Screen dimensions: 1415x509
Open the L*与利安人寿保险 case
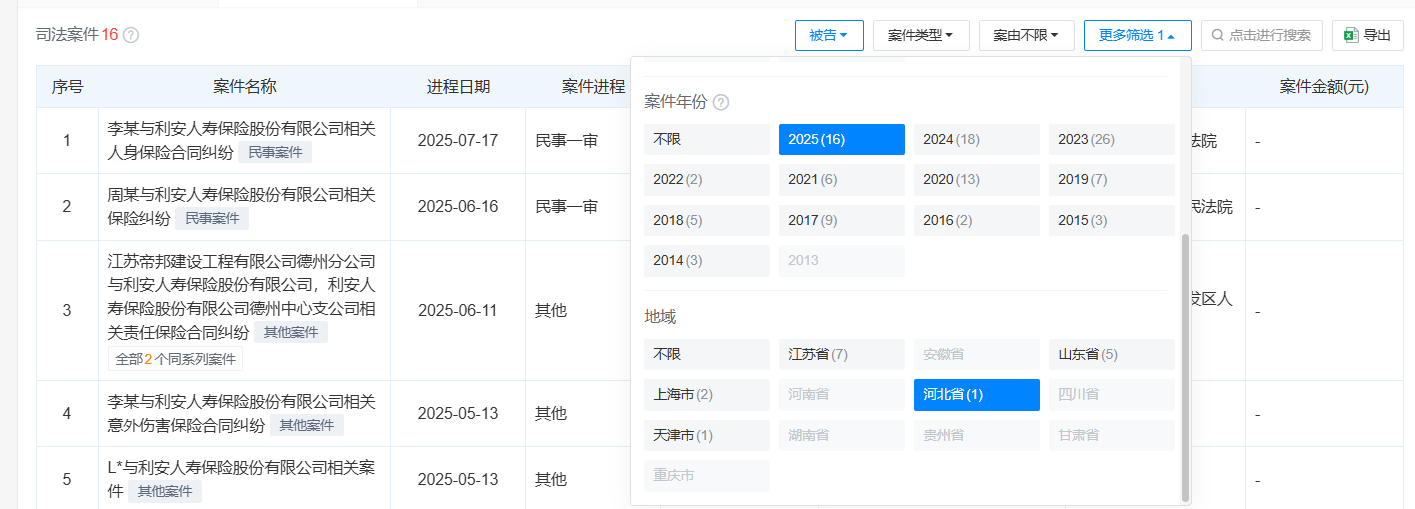click(241, 479)
